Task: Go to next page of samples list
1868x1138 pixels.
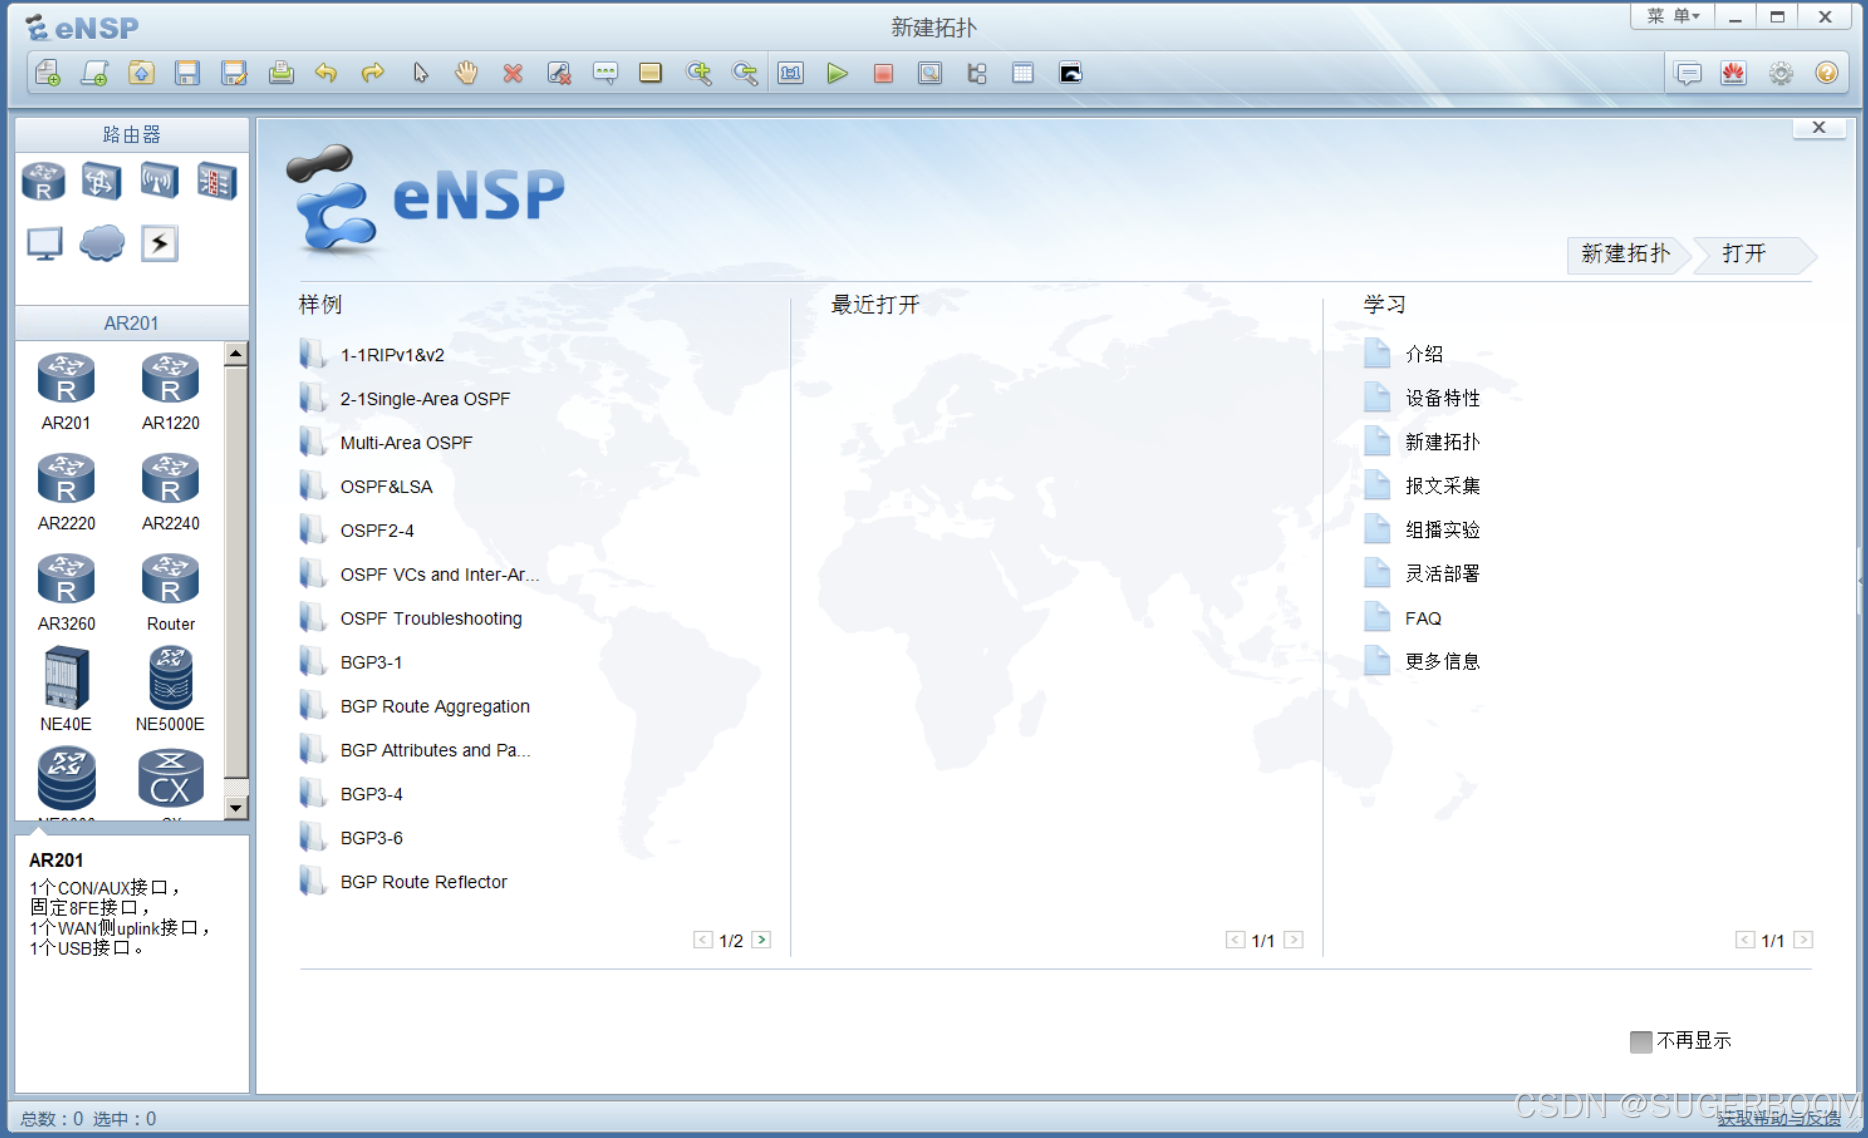Action: tap(761, 940)
